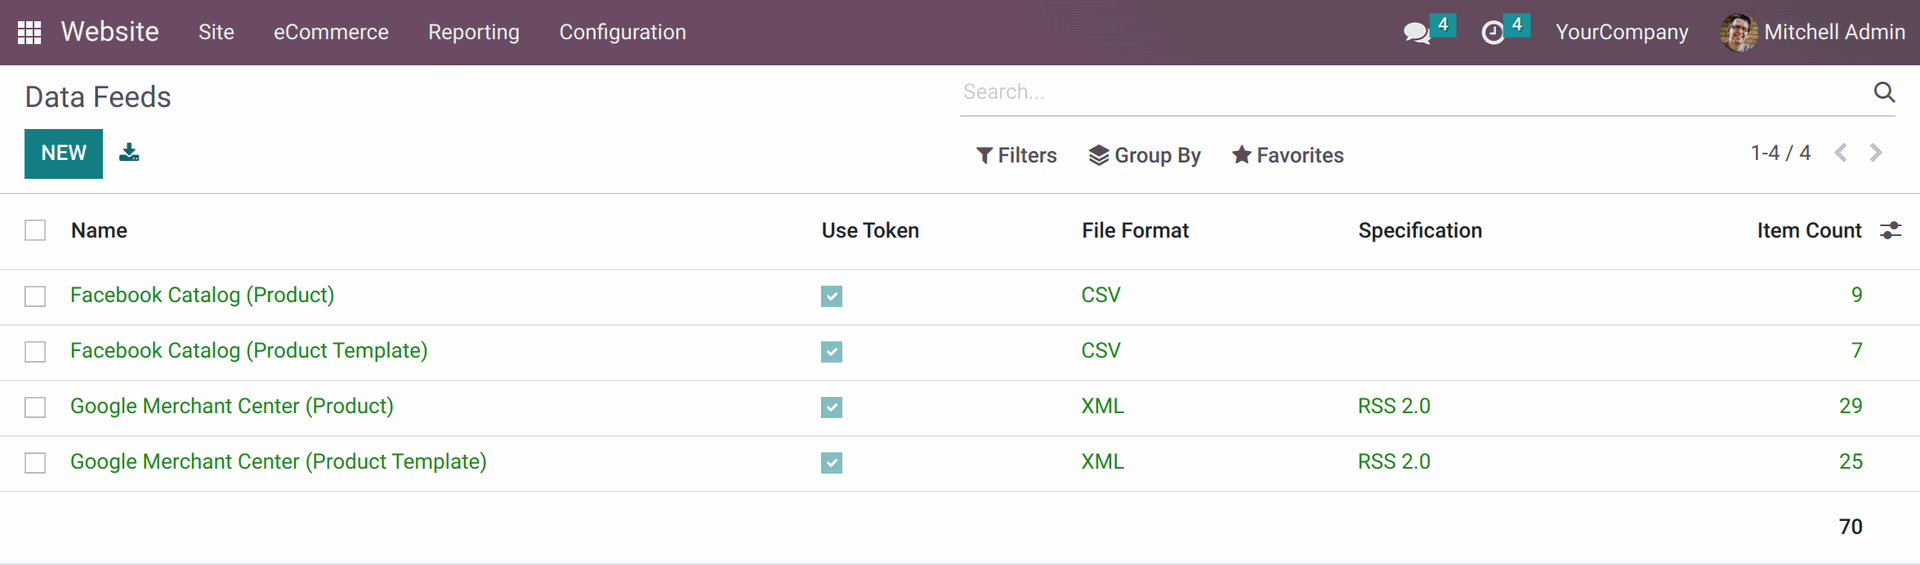The height and width of the screenshot is (565, 1920).
Task: Select Google Merchant Center (Product) row checkbox
Action: click(x=35, y=407)
